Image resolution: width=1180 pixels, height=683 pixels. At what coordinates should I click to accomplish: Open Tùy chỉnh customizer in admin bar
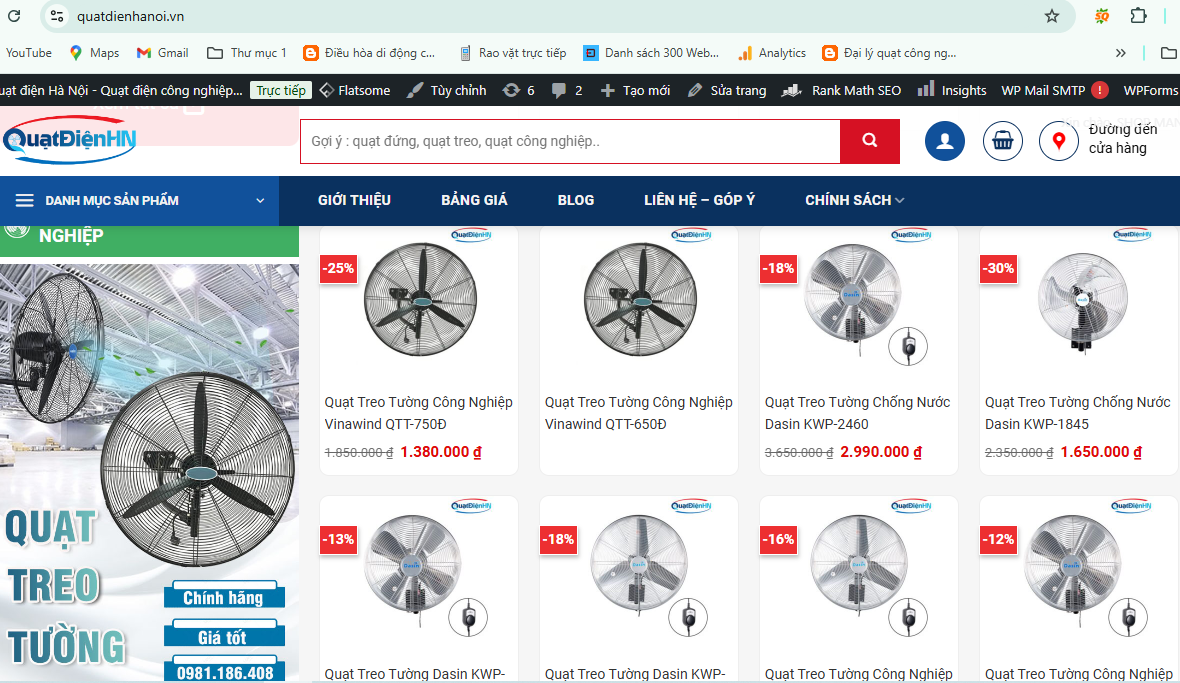coord(447,90)
